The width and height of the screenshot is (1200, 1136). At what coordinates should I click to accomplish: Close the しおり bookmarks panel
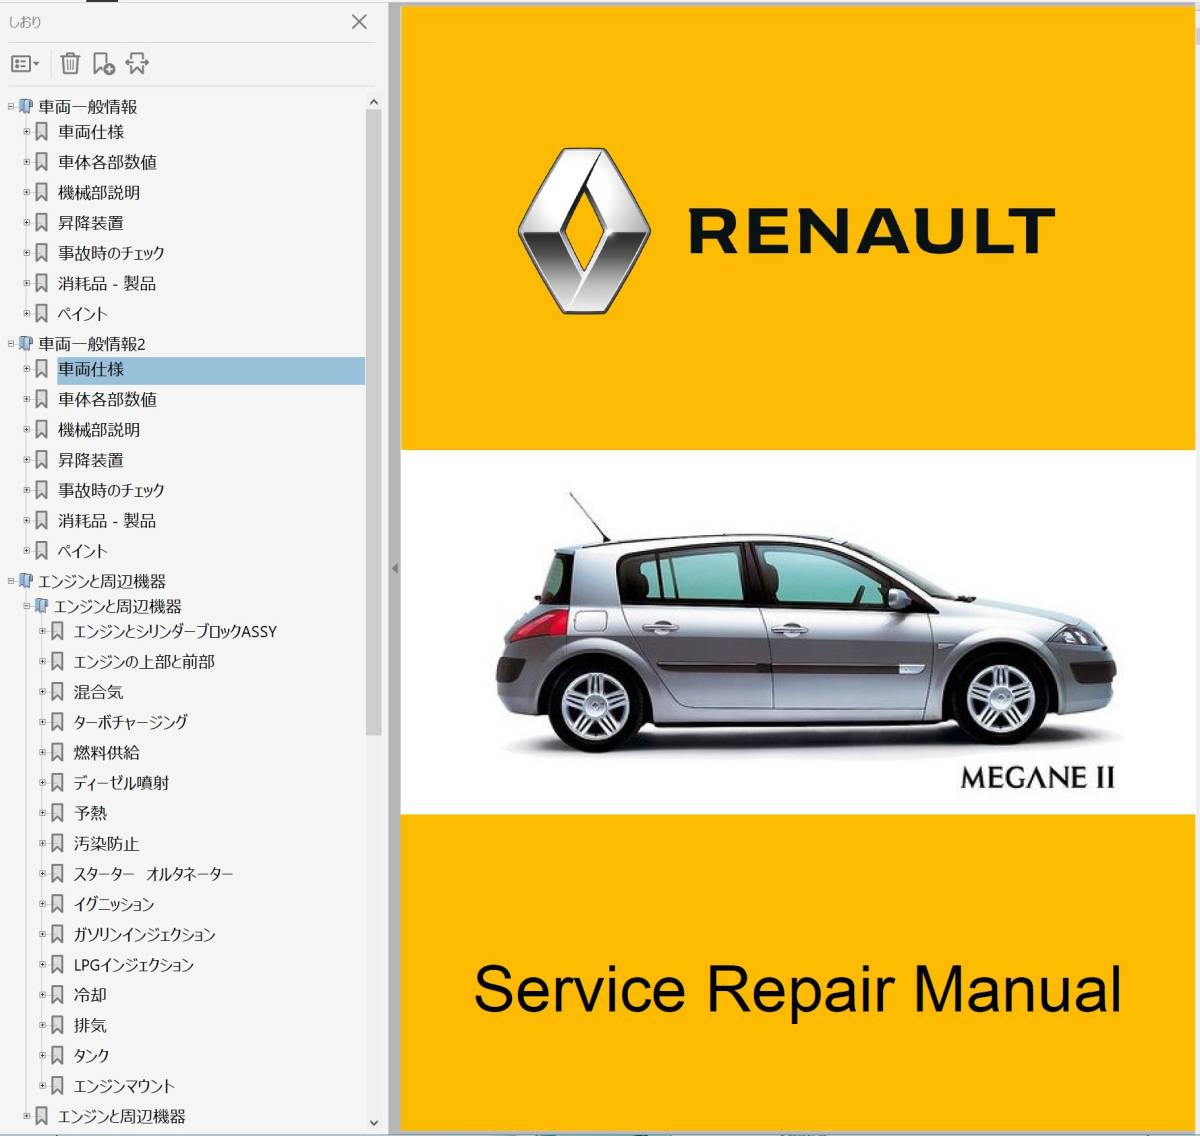click(x=359, y=22)
